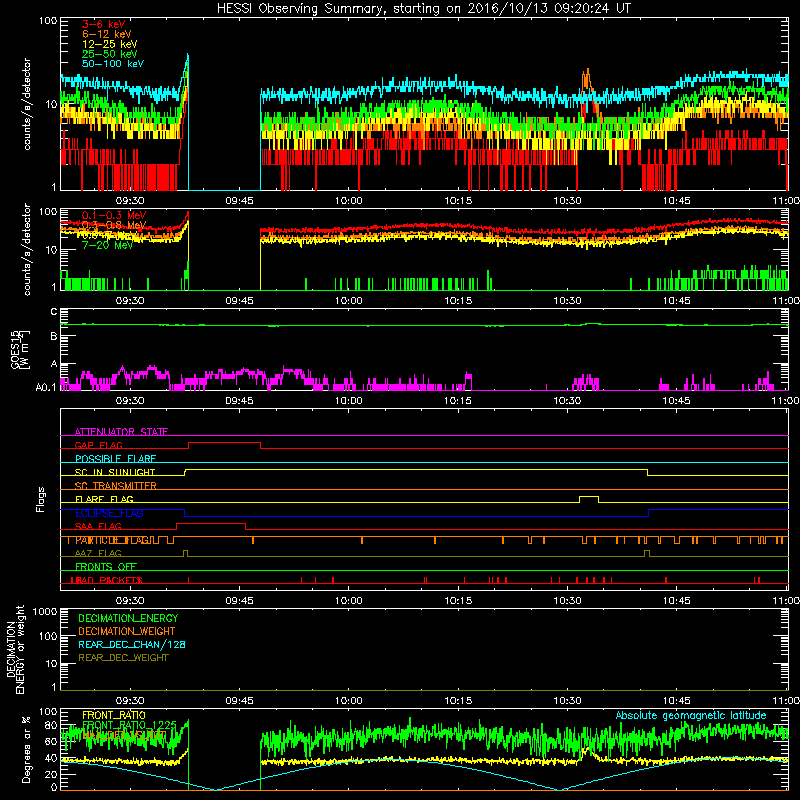Click the cyan POSSIBLE_FLARE label
This screenshot has height=800, width=800.
tap(115, 459)
